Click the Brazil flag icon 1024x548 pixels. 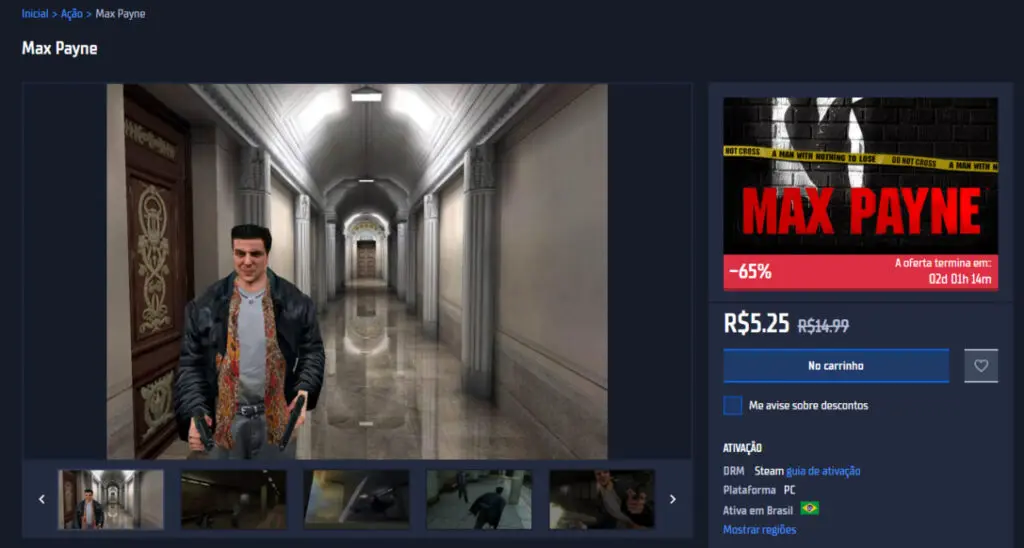(x=809, y=509)
